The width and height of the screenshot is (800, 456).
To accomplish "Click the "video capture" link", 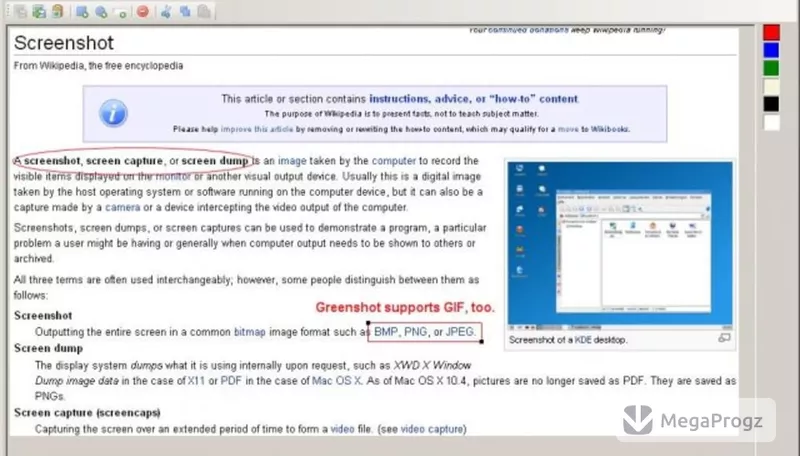I will click(432, 429).
